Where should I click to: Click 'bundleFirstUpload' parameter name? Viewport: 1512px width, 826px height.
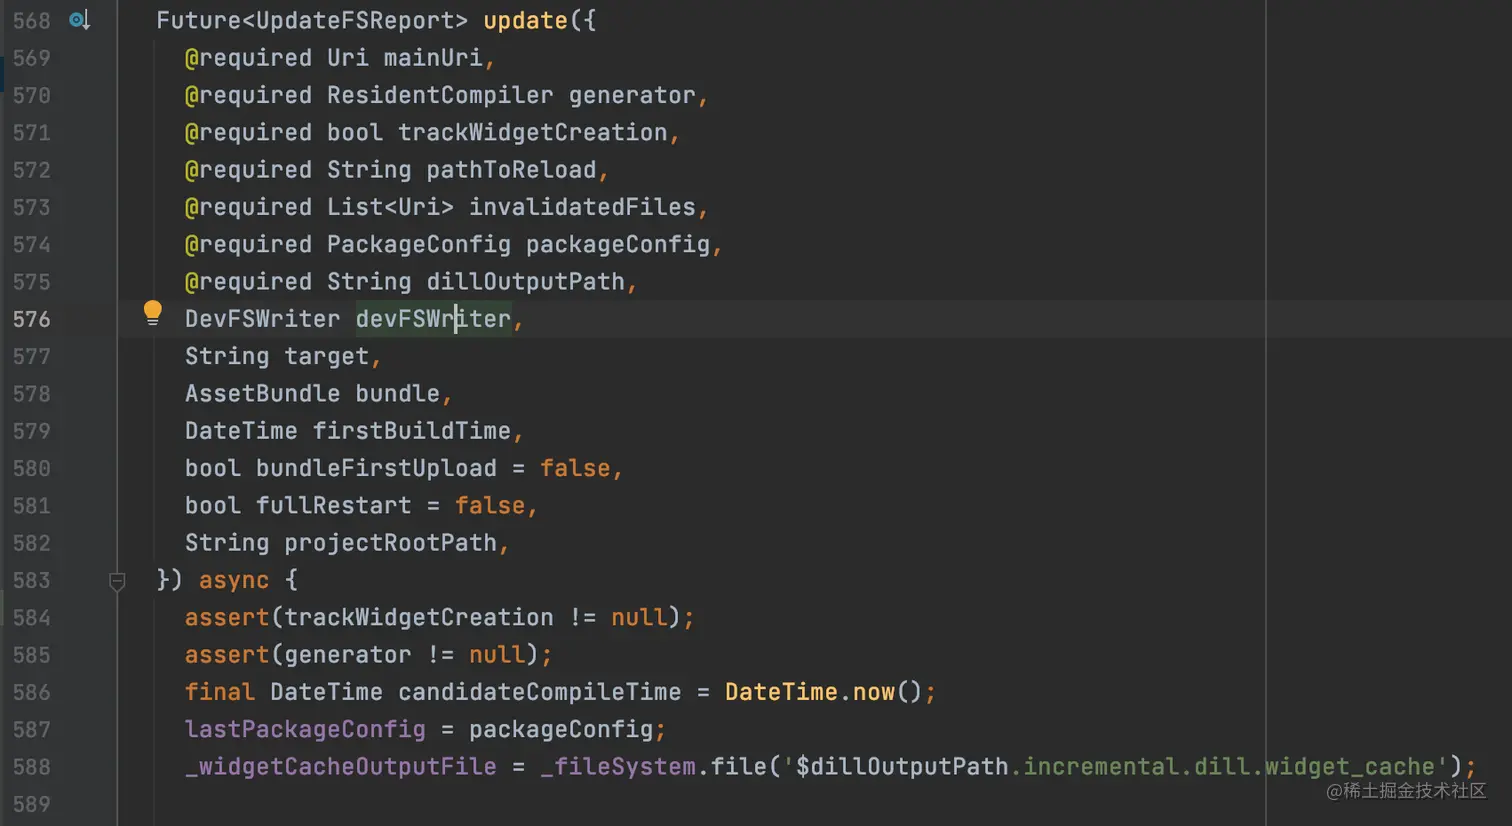tap(376, 468)
